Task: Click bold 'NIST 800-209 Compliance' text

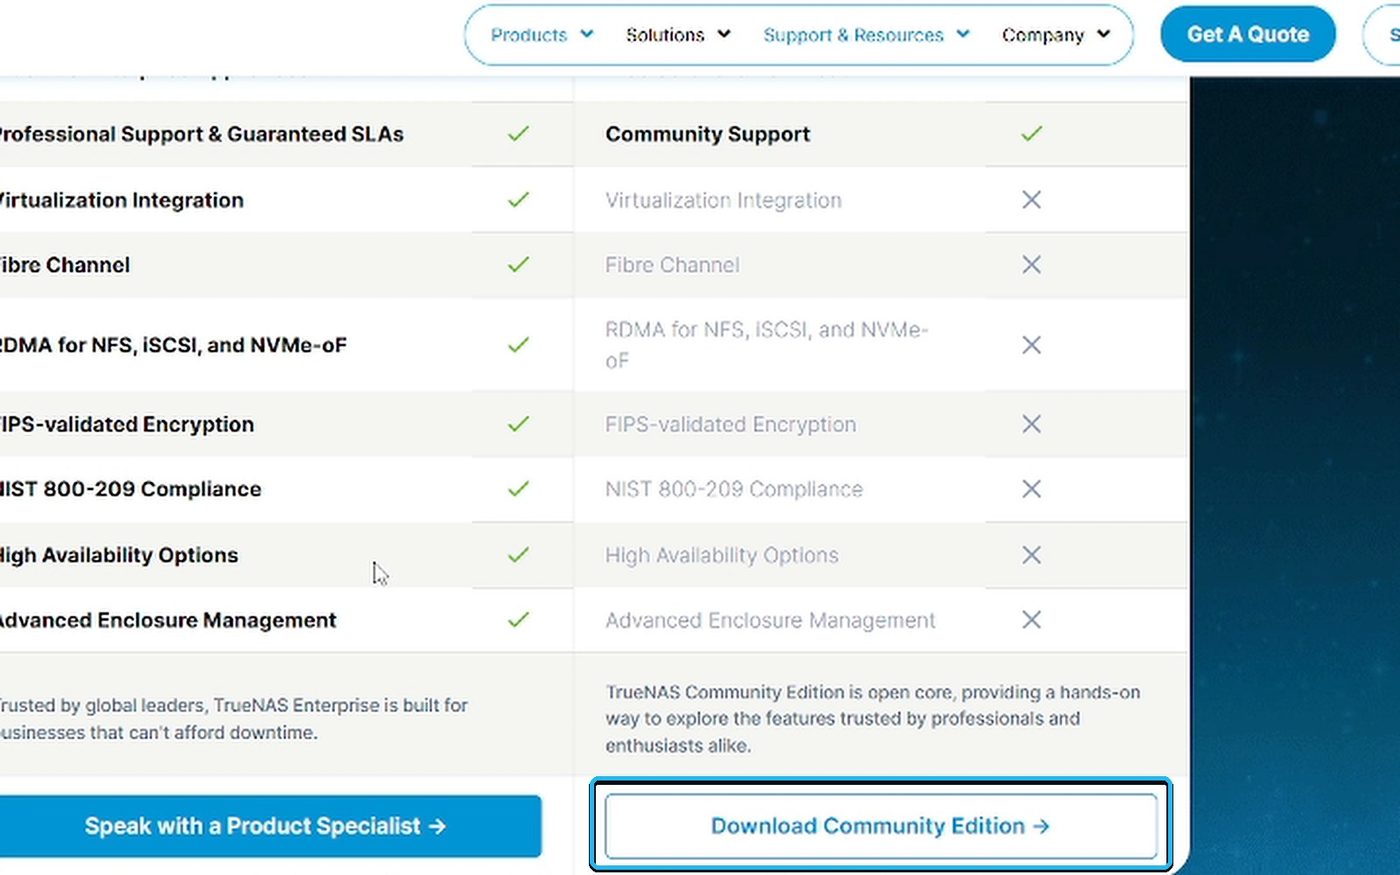Action: pyautogui.click(x=130, y=489)
